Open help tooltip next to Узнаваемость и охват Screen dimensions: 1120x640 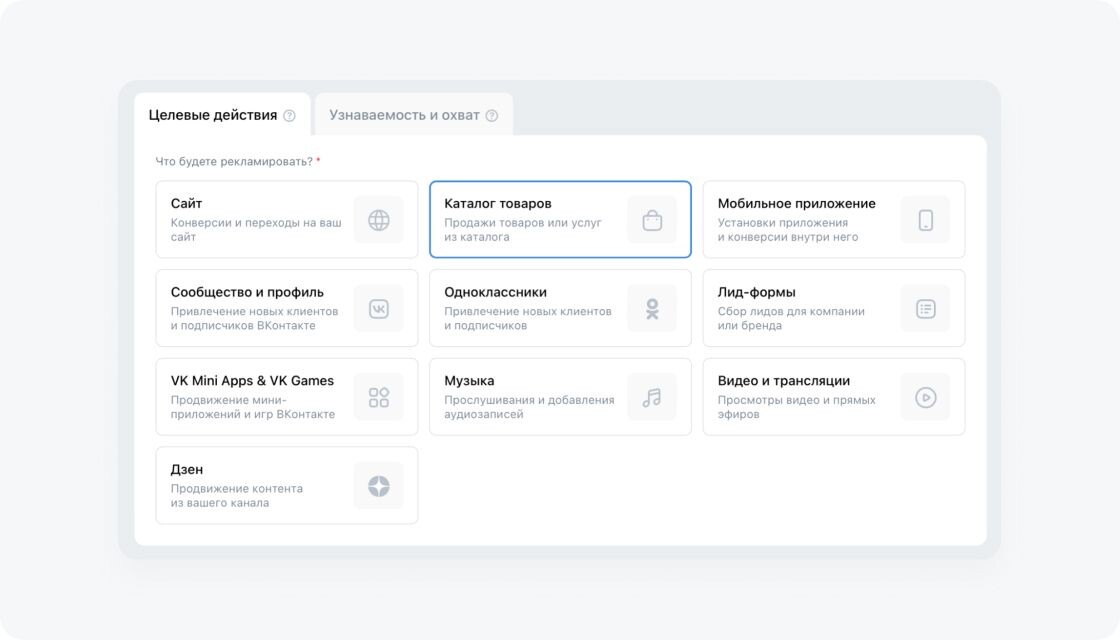coord(491,116)
